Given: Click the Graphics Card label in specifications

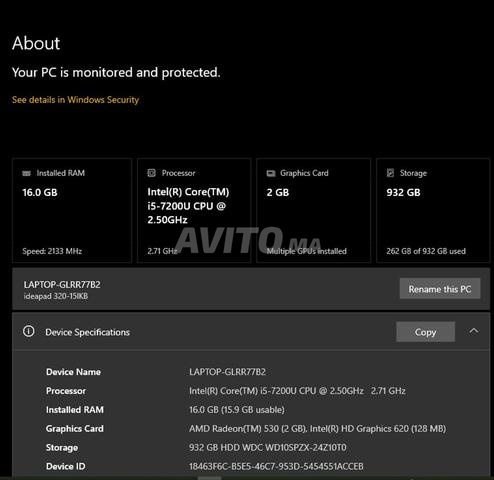Looking at the screenshot, I should (75, 428).
